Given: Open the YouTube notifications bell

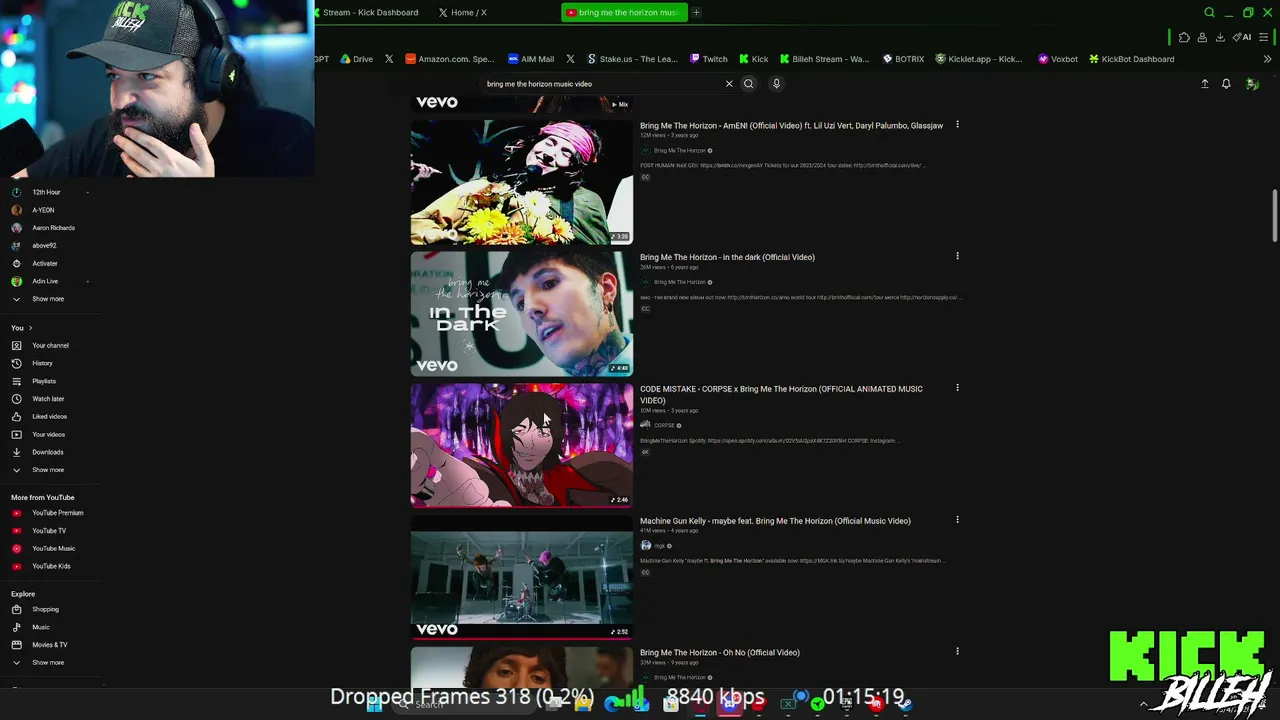Looking at the screenshot, I should click(1226, 84).
